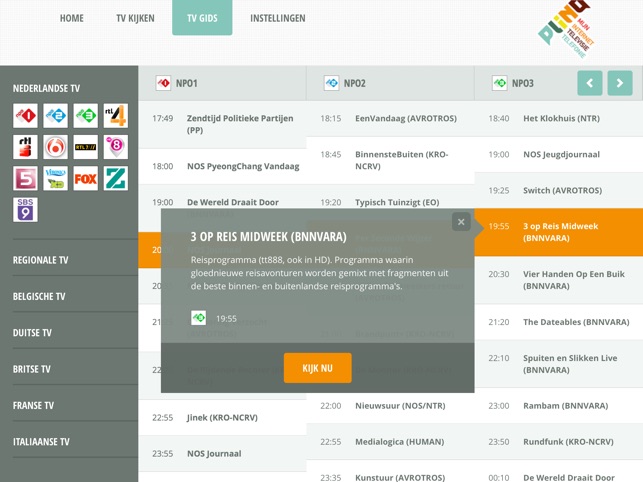Image resolution: width=643 pixels, height=482 pixels.
Task: Select Spuiten en Slikken Live program
Action: (x=559, y=364)
